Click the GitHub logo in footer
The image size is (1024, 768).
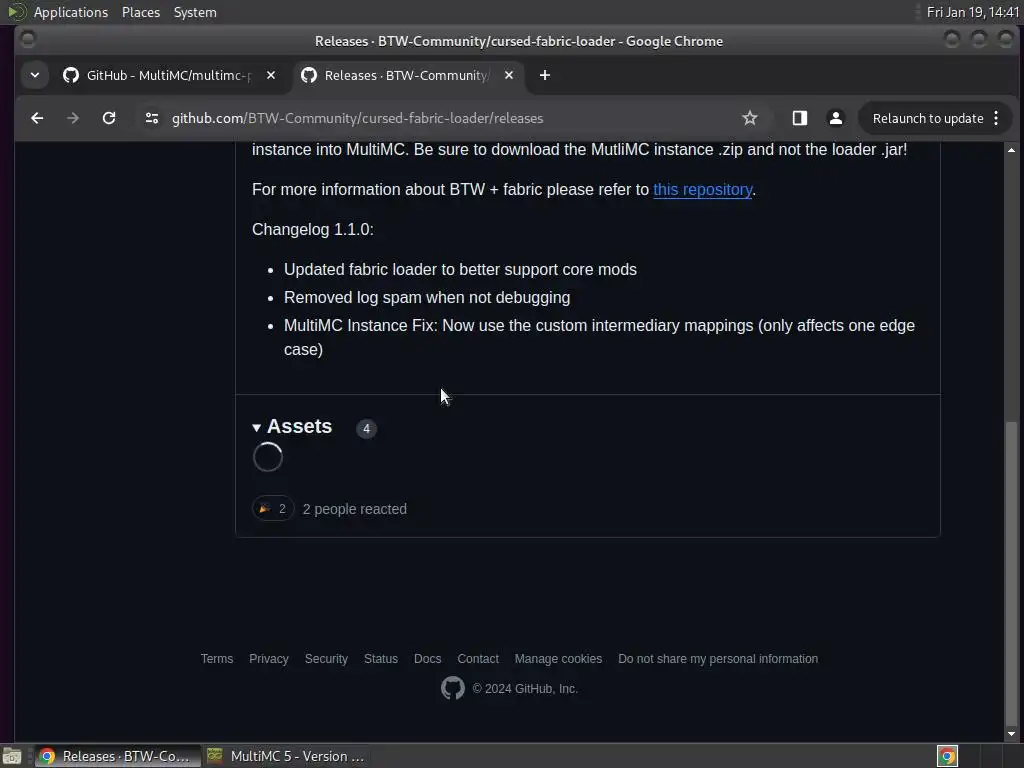pos(453,688)
